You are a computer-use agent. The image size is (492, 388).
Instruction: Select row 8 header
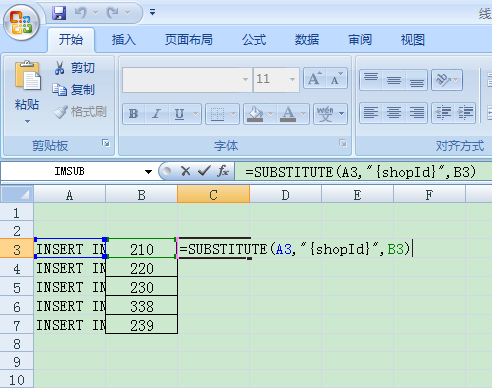coord(17,344)
